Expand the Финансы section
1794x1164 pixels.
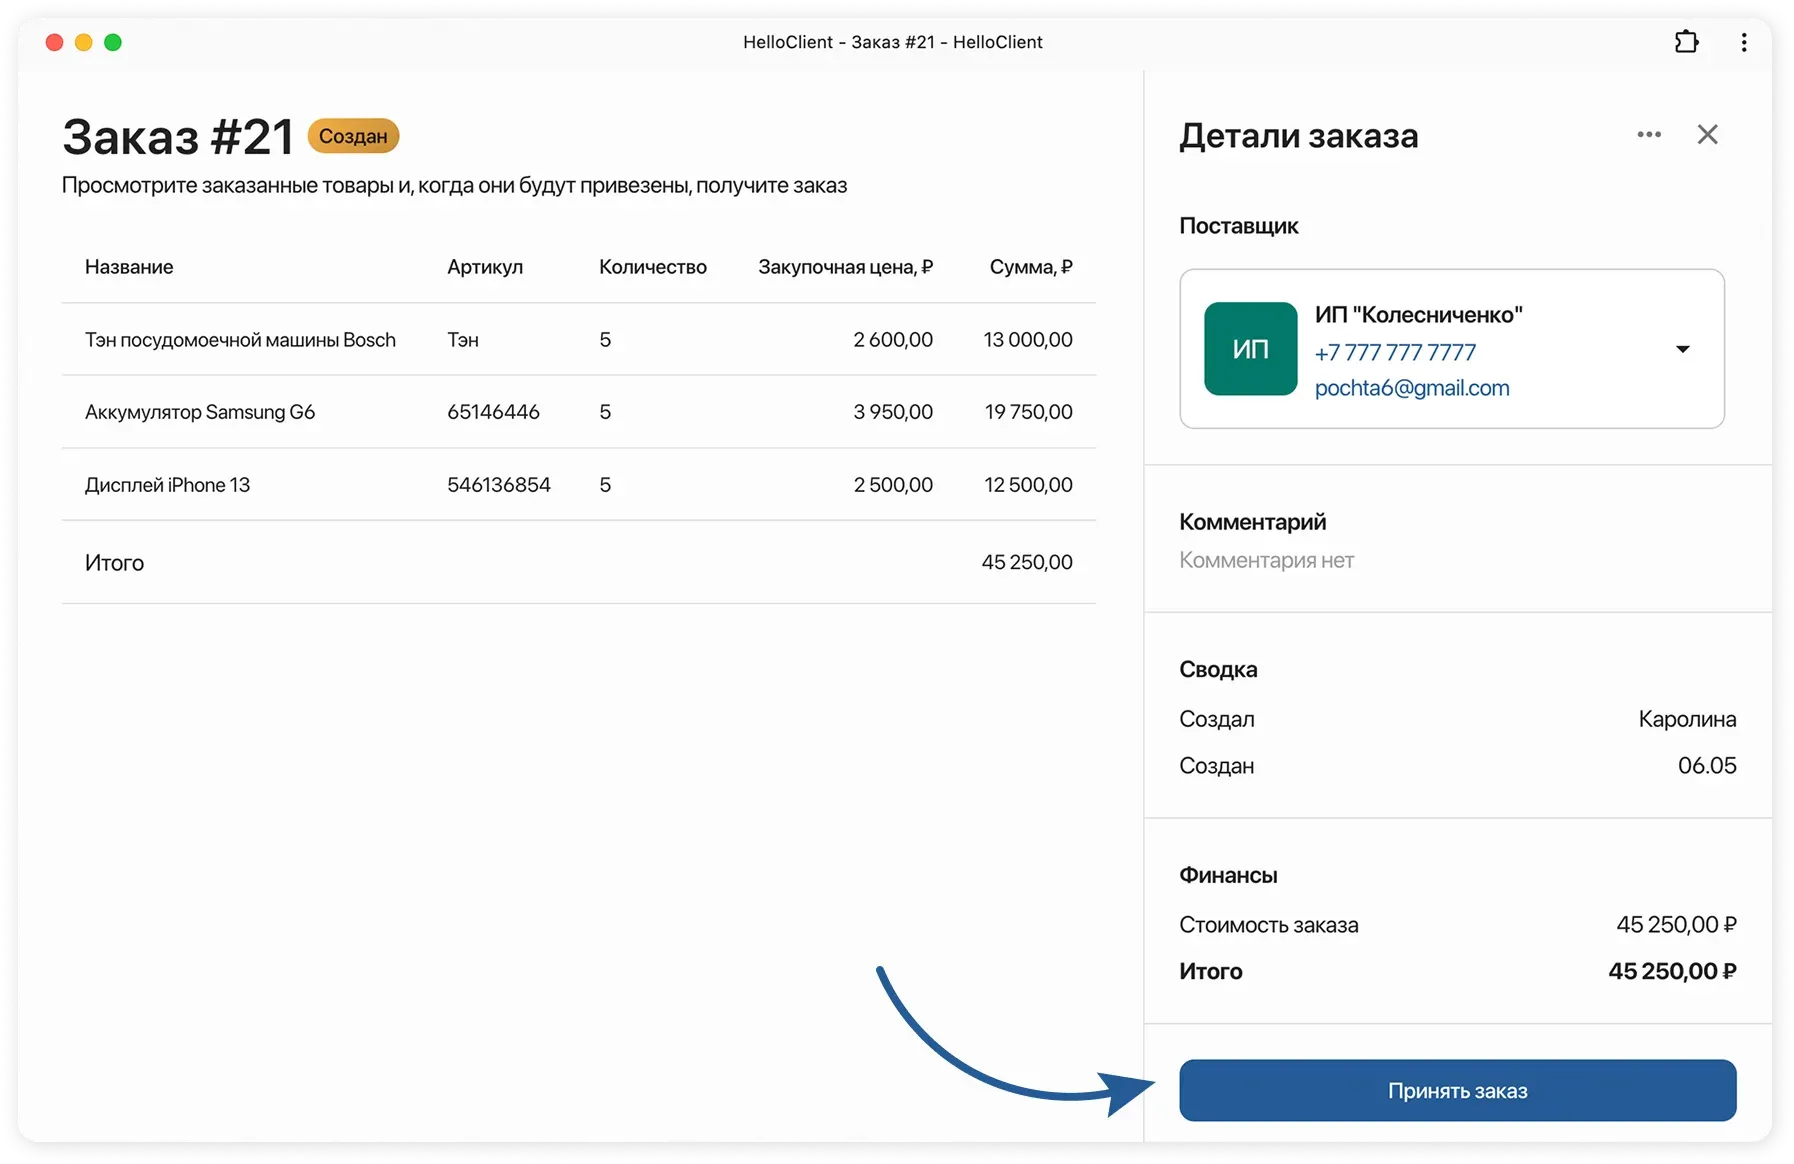pyautogui.click(x=1228, y=874)
